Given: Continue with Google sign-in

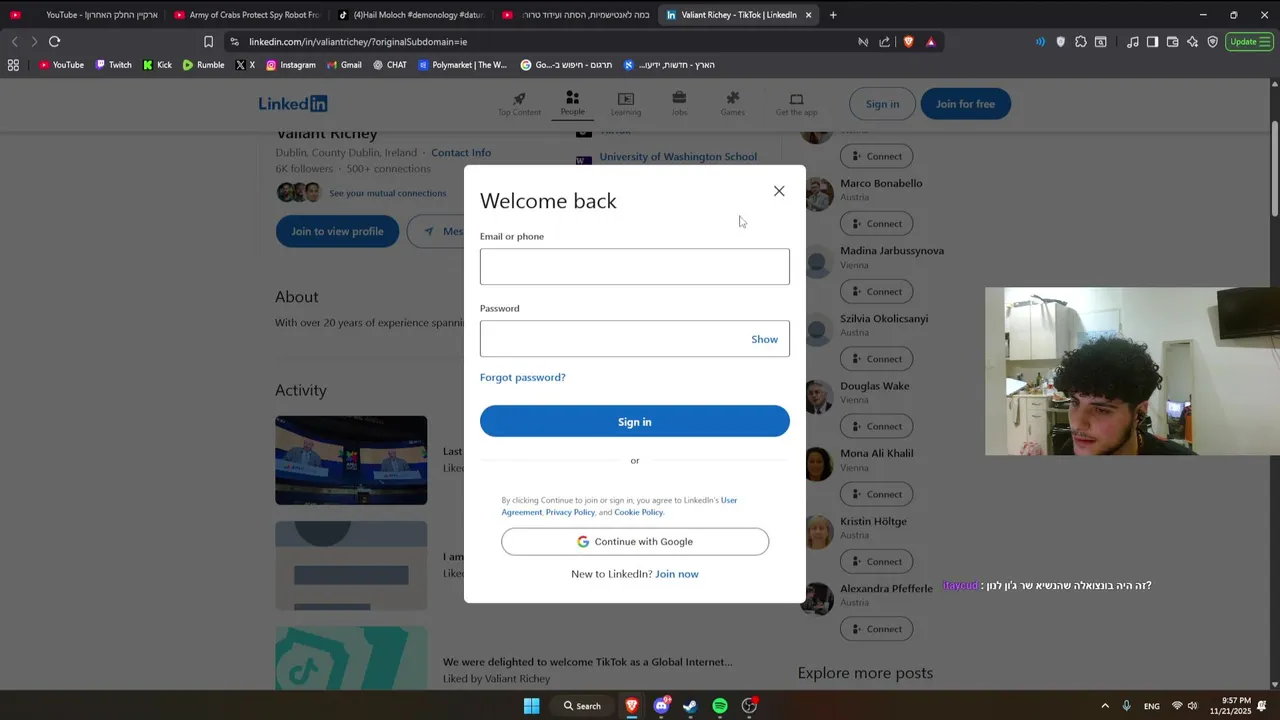Looking at the screenshot, I should pos(634,541).
